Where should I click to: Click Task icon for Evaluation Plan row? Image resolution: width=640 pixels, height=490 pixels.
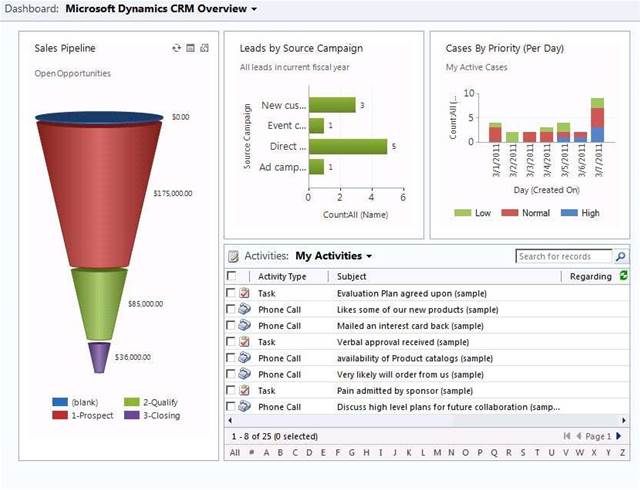point(244,293)
